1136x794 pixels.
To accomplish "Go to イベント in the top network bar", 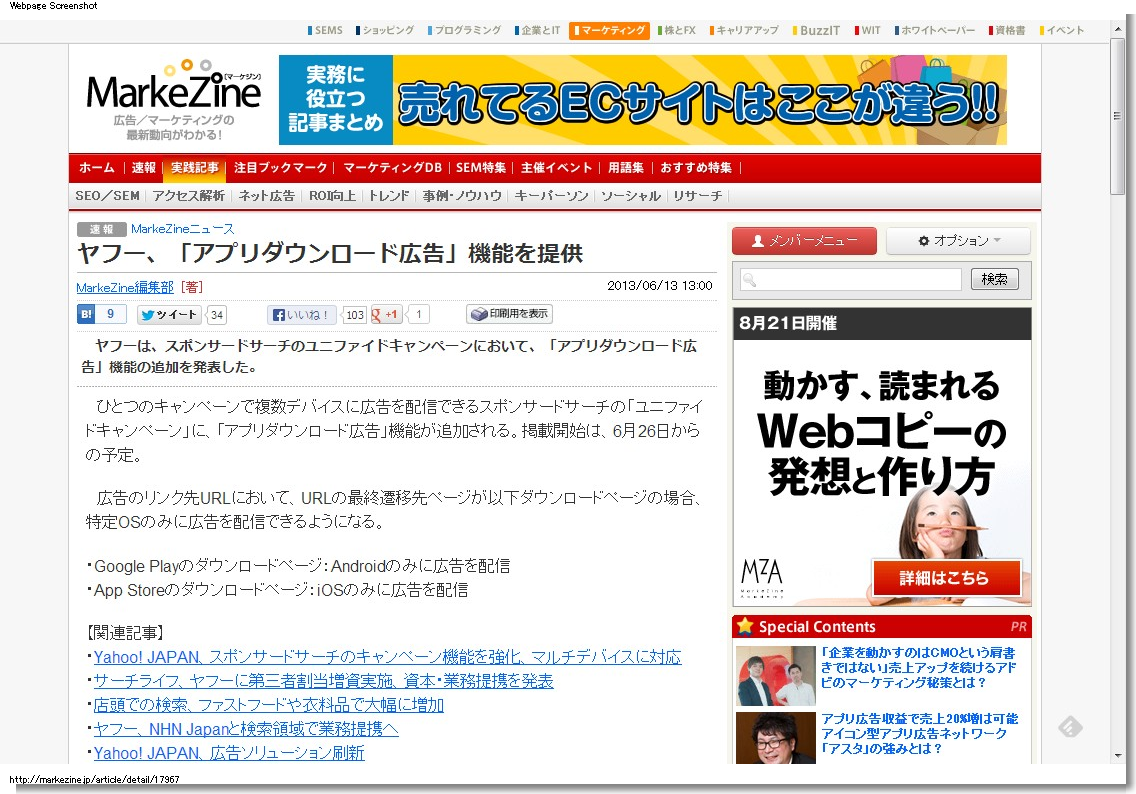I will coord(1062,30).
